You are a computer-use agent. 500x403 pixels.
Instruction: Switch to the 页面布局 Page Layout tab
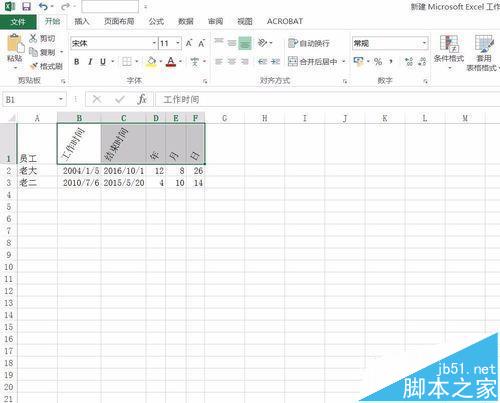119,21
